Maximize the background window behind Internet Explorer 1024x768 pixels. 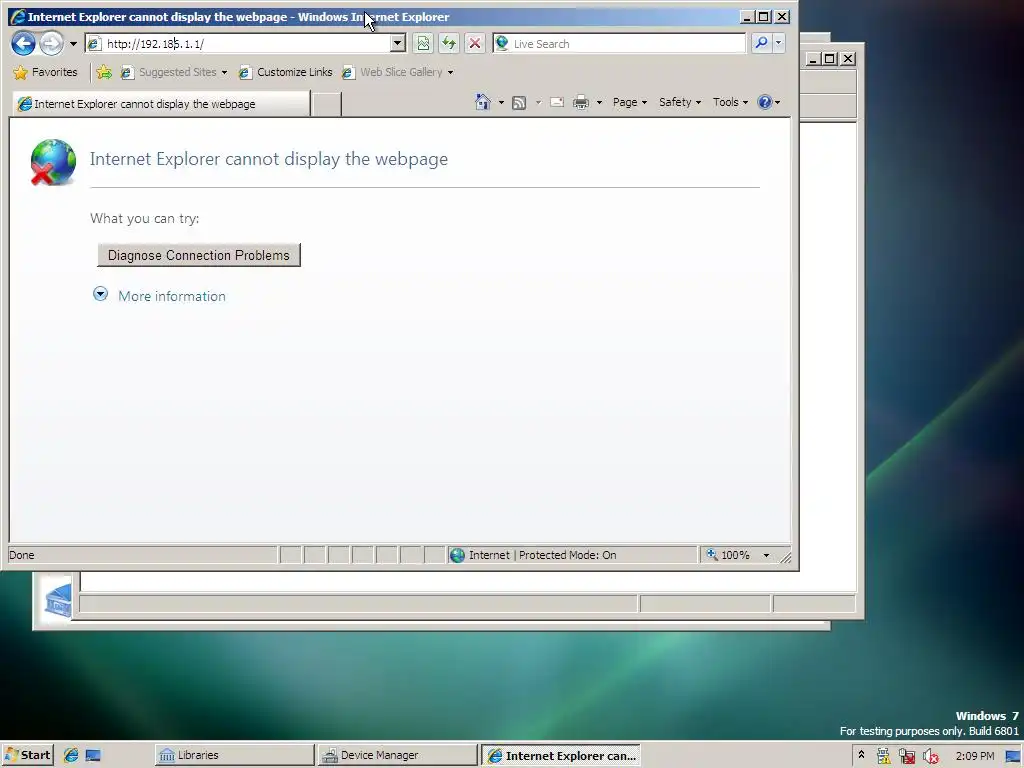(829, 59)
